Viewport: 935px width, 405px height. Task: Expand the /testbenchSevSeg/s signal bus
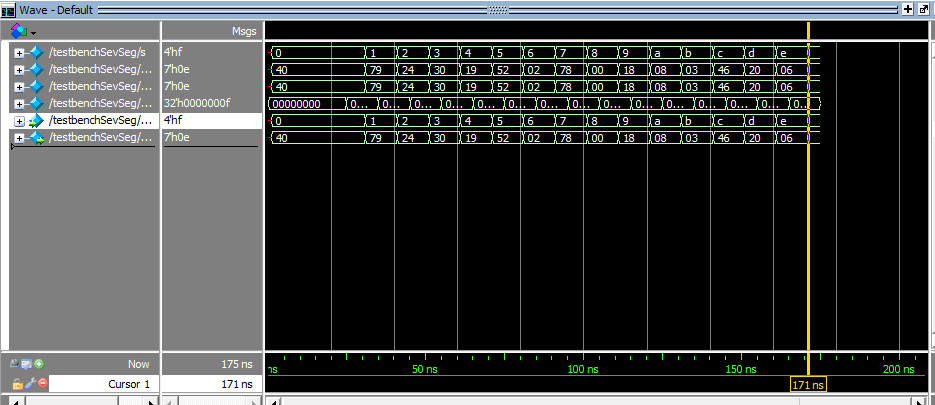(19, 52)
